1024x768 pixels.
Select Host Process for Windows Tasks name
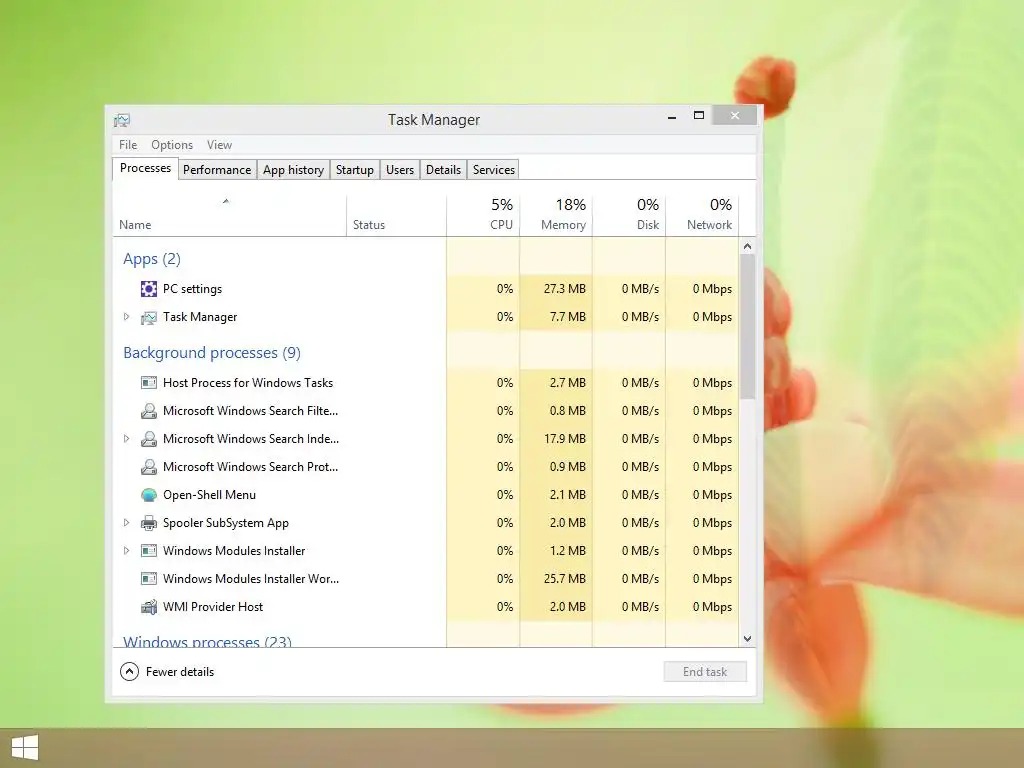(248, 383)
